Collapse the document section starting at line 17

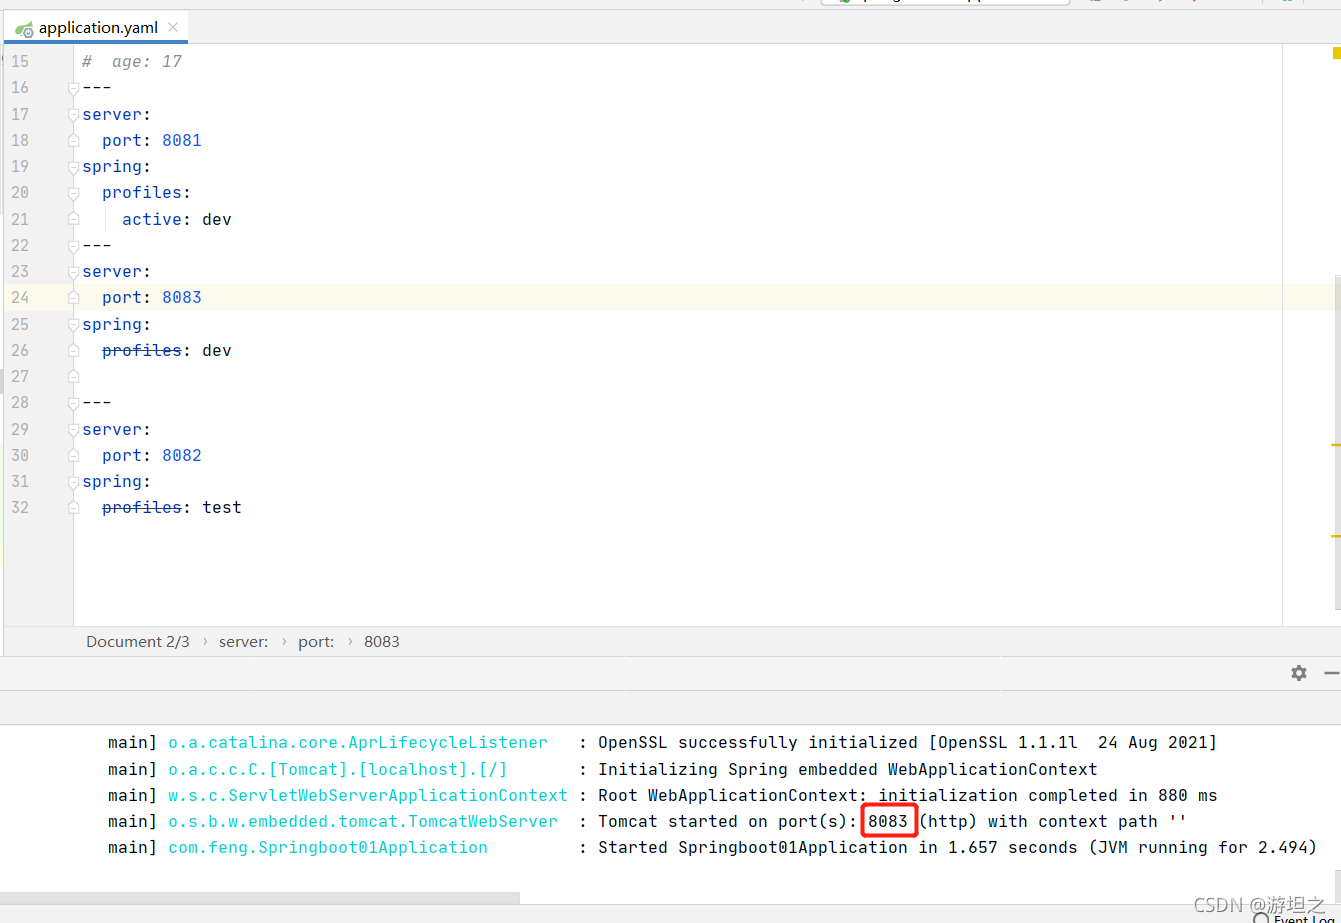(x=72, y=114)
